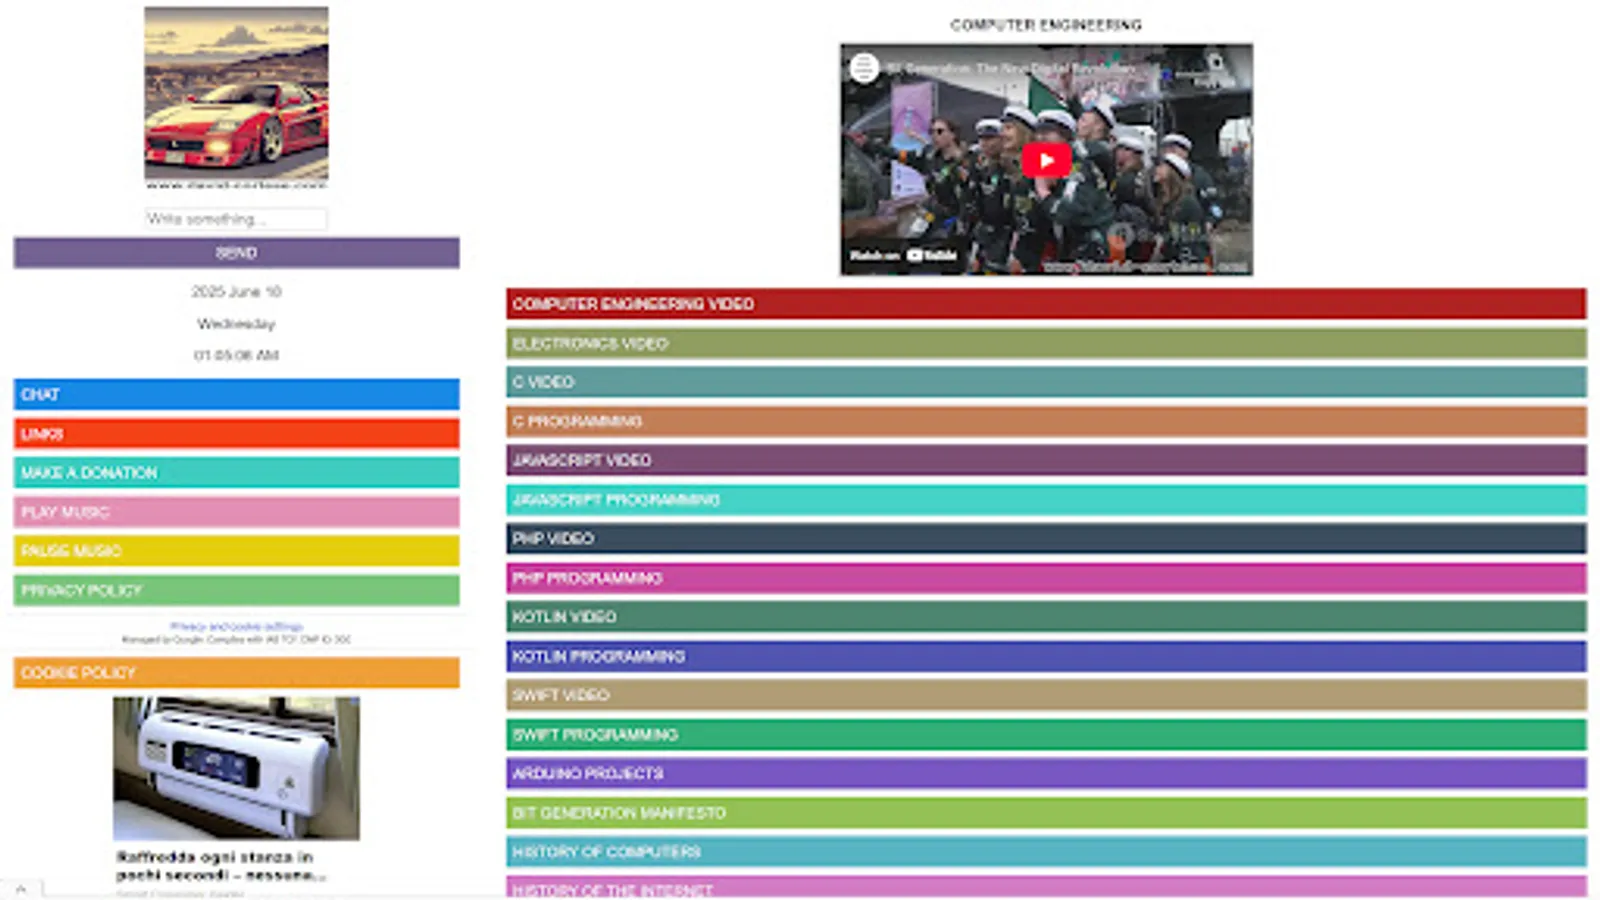Open the LINKS section
This screenshot has height=900, width=1600.
click(235, 433)
